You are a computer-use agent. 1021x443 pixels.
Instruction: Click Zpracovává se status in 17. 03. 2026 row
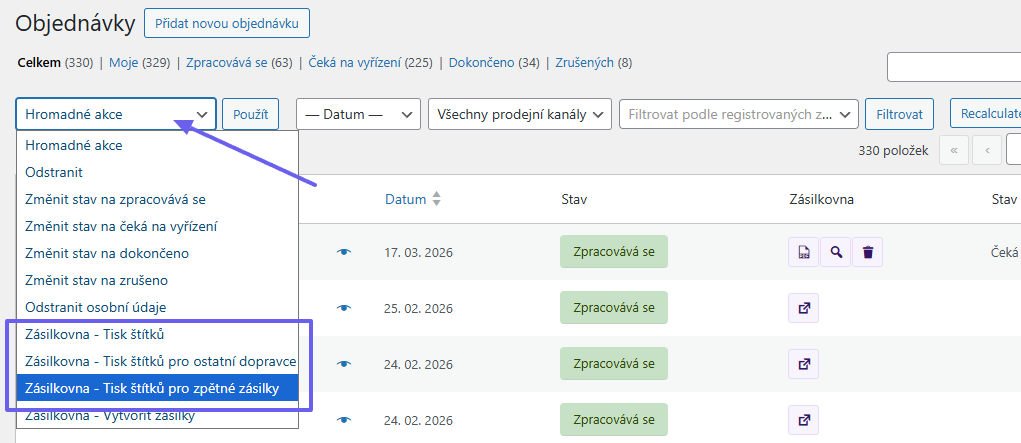[614, 252]
